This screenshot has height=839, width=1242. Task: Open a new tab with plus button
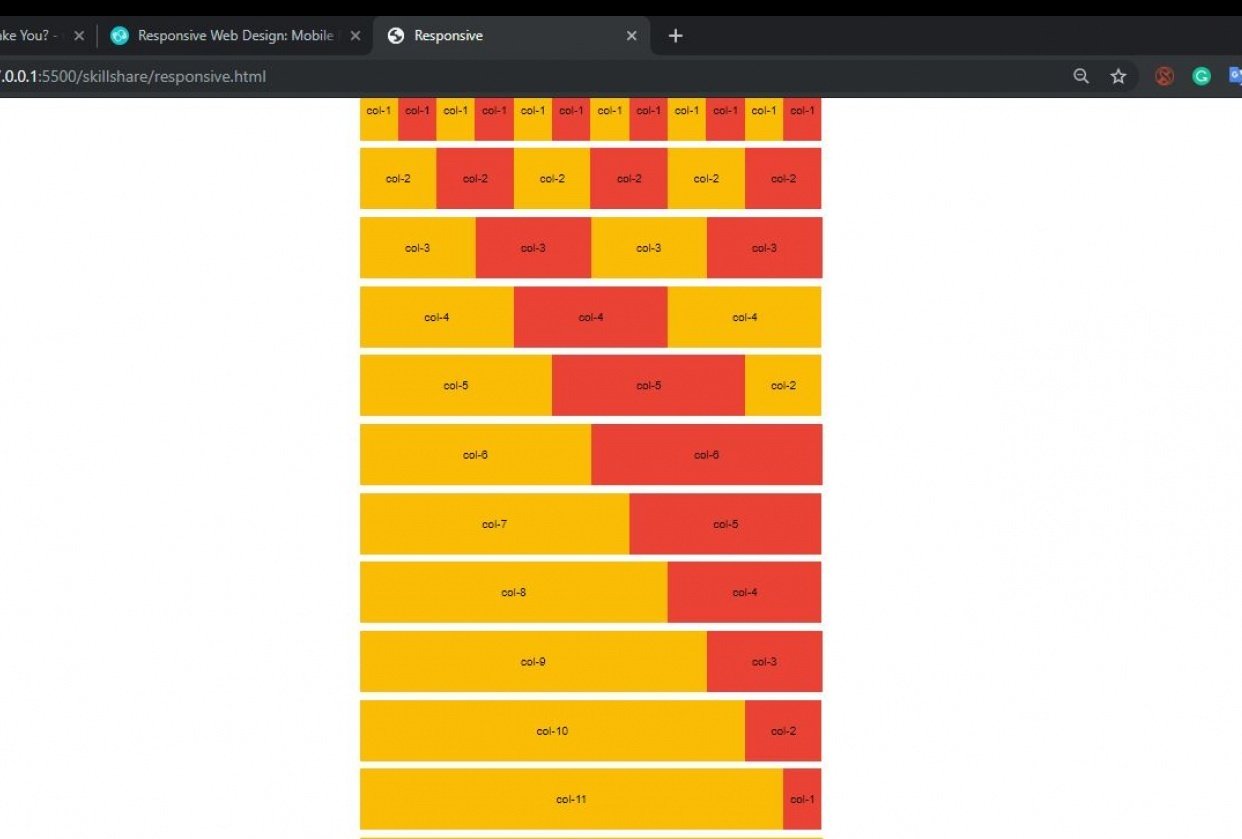pyautogui.click(x=675, y=36)
